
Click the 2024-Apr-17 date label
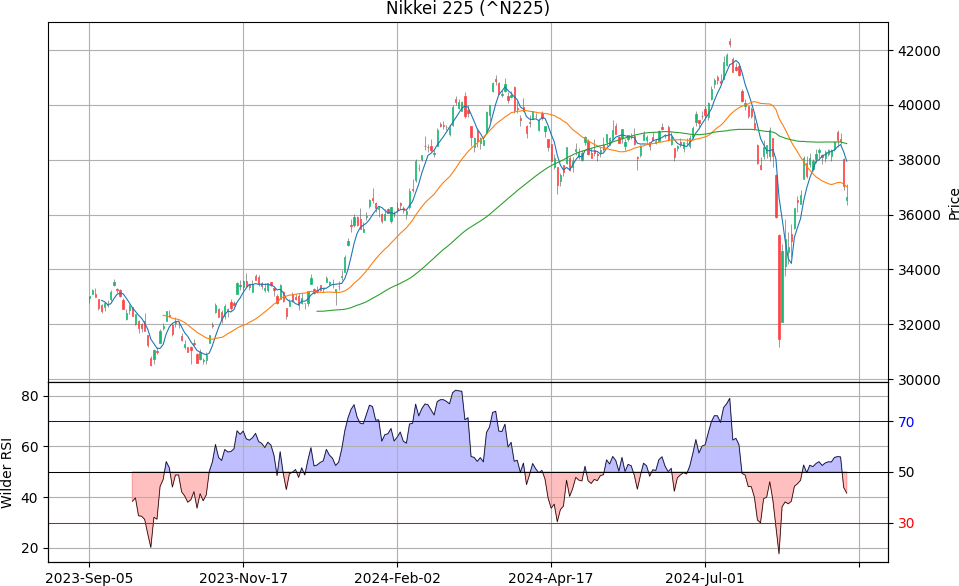(551, 578)
